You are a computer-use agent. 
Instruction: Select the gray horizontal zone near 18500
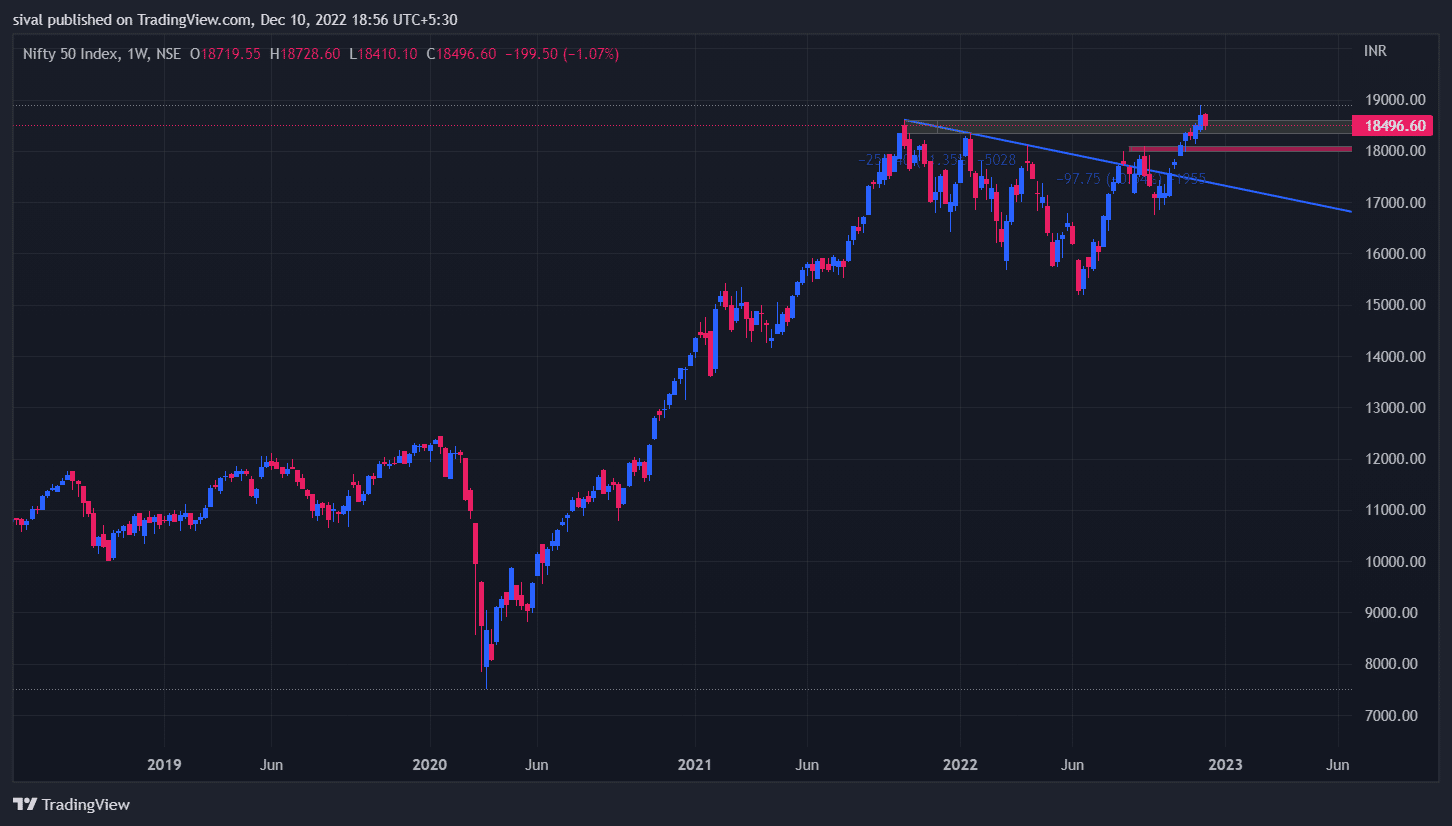[1128, 127]
